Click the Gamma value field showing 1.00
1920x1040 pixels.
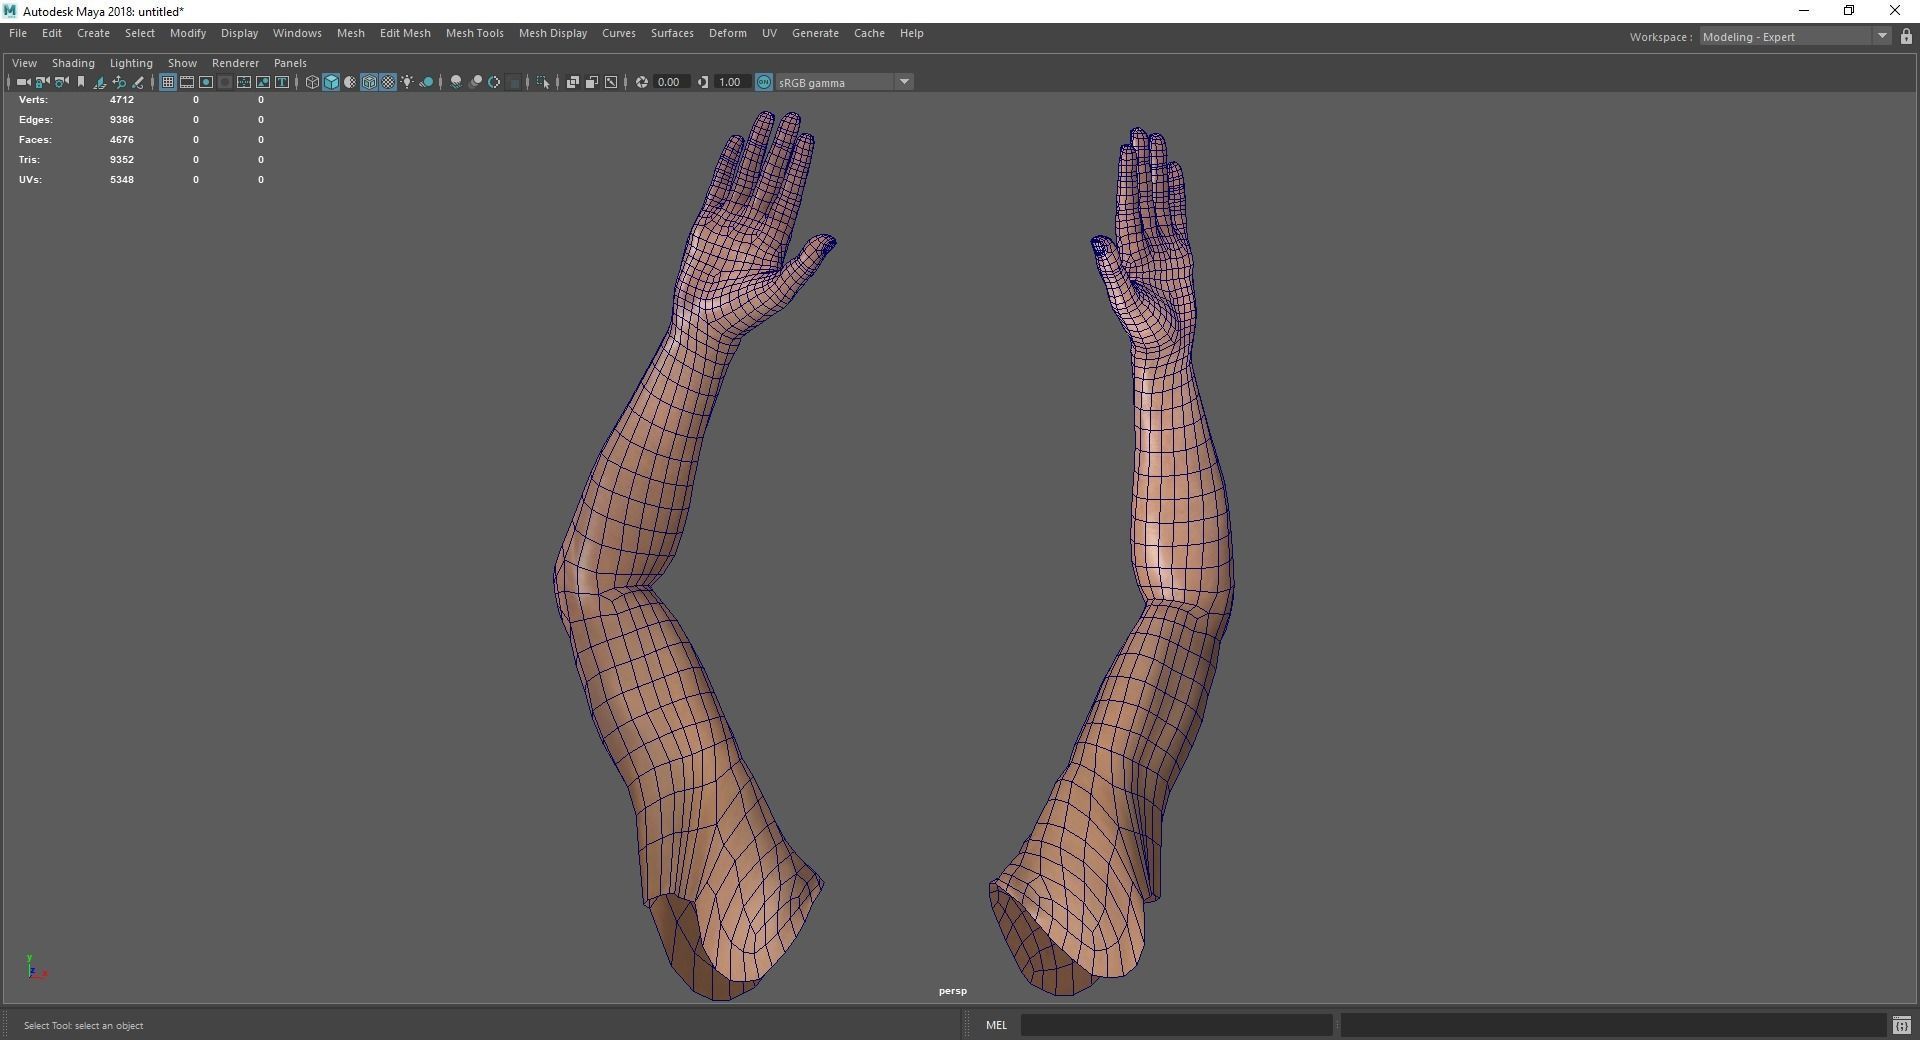(x=731, y=82)
